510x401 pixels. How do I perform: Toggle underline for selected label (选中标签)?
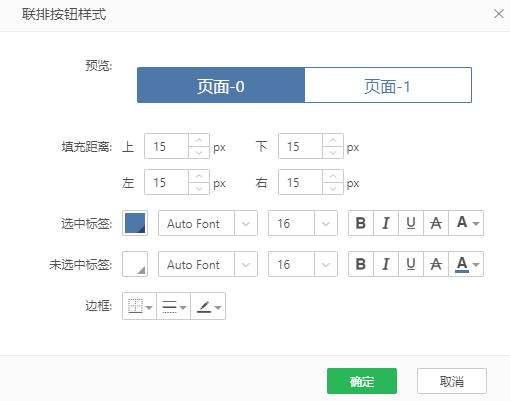tap(411, 223)
